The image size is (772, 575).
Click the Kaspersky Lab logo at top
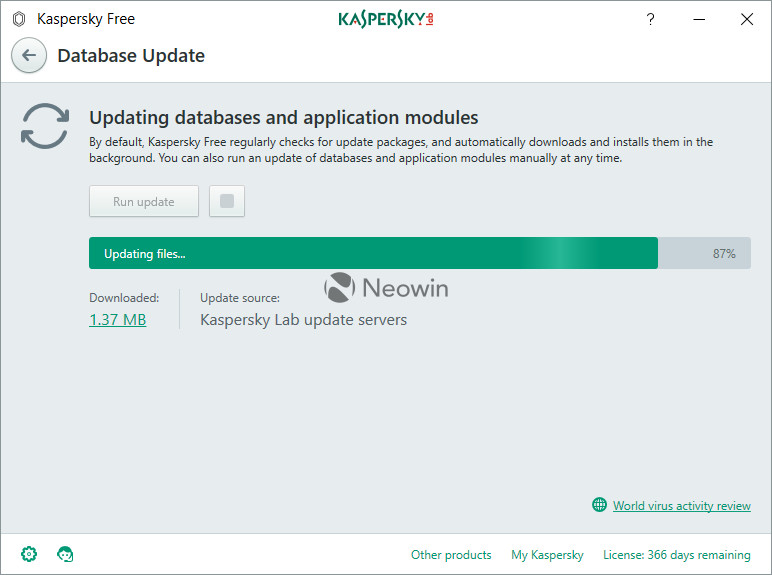(386, 19)
